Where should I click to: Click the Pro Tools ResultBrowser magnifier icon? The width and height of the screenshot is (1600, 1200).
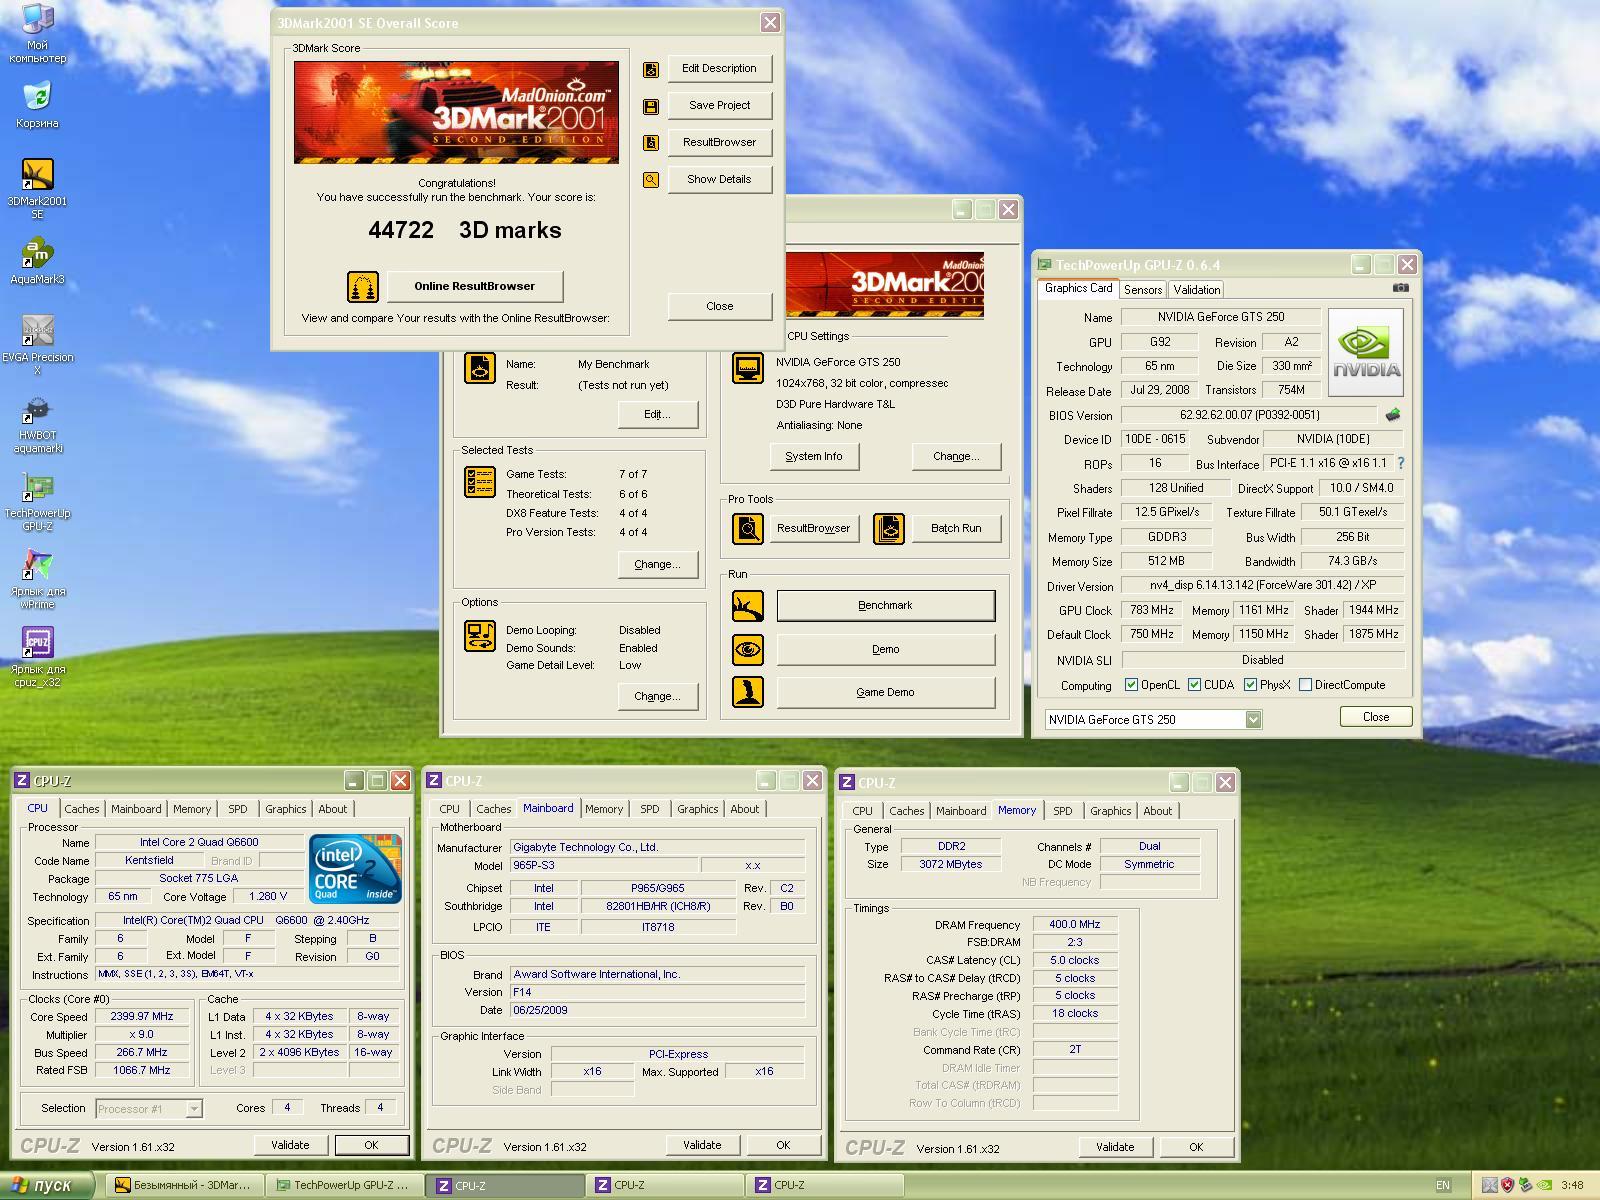[x=748, y=528]
